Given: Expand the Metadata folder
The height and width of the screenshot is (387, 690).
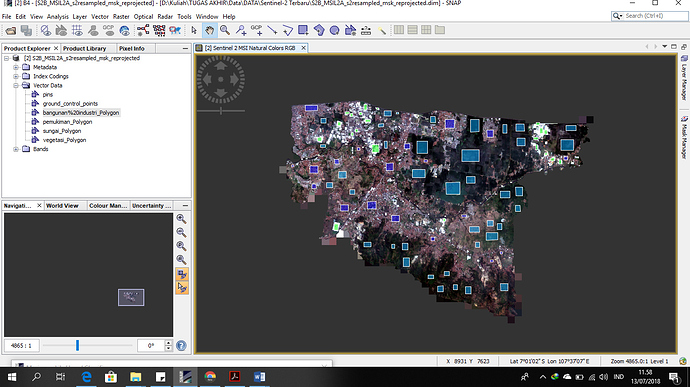Looking at the screenshot, I should 16,67.
